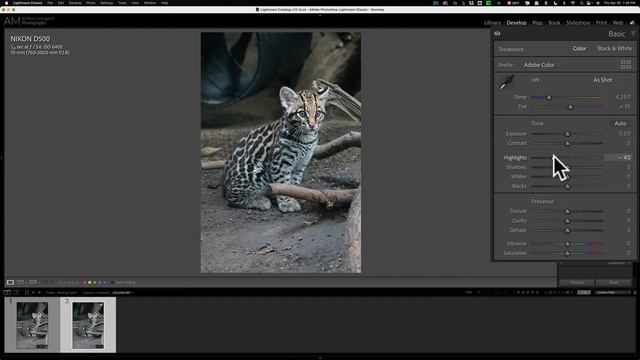Open the Custom Filter dropdown

(613, 293)
